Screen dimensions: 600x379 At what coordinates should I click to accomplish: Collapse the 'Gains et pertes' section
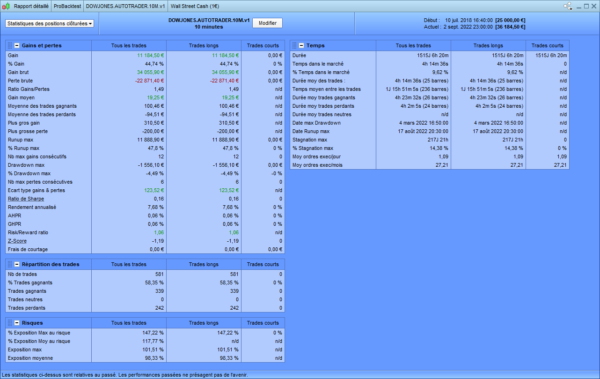(17, 46)
